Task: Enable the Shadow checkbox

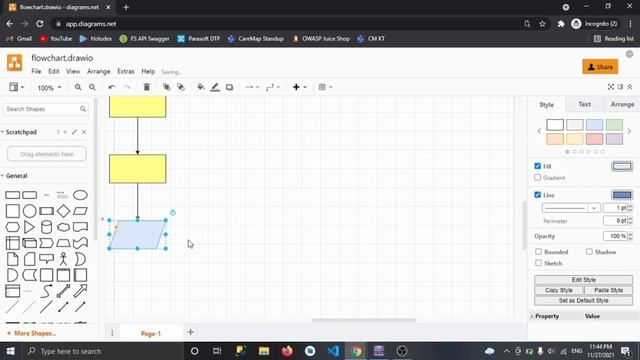Action: [589, 251]
